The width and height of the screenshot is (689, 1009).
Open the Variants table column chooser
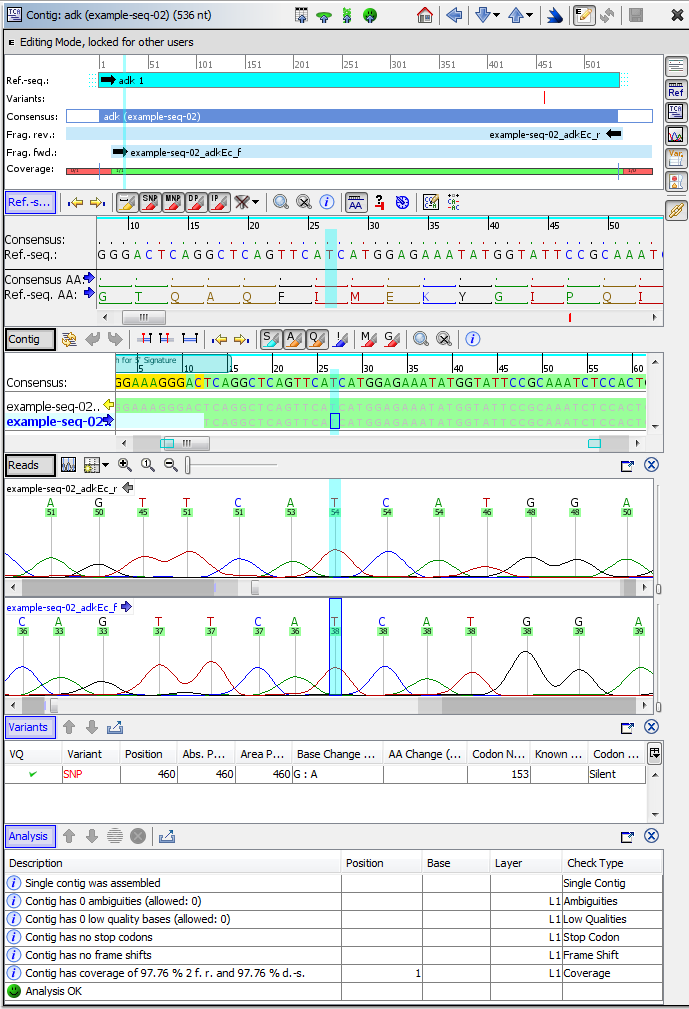(654, 754)
